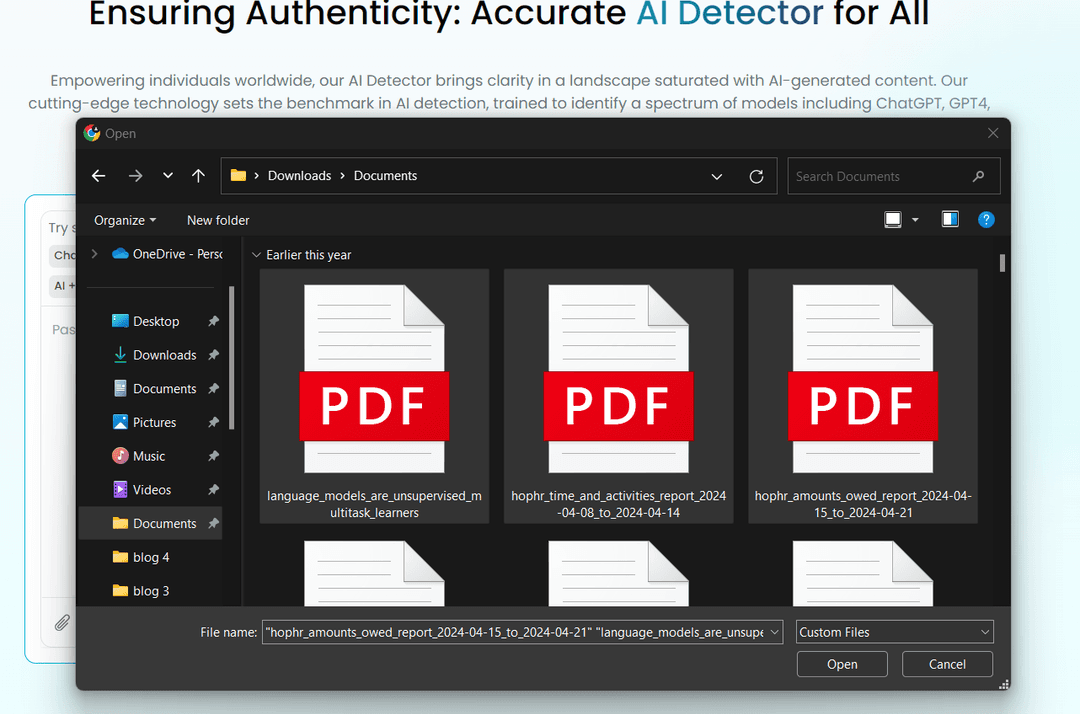This screenshot has width=1080, height=714.
Task: Click the Search Documents field
Action: pos(880,176)
